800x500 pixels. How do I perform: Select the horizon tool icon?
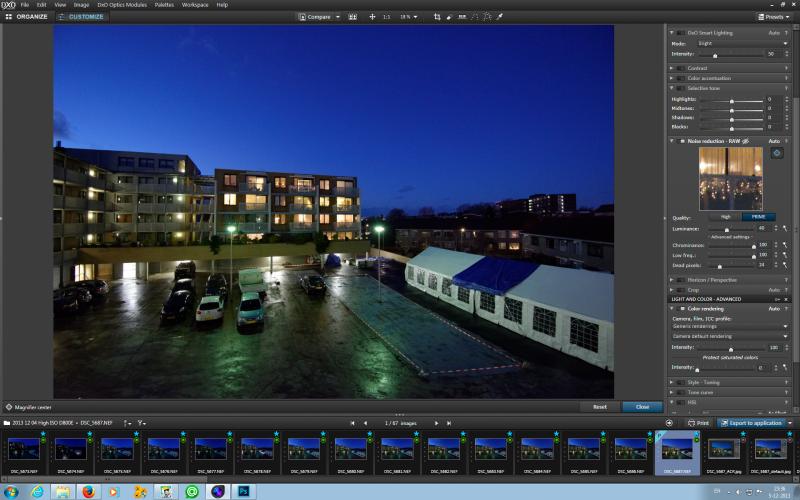pos(462,17)
